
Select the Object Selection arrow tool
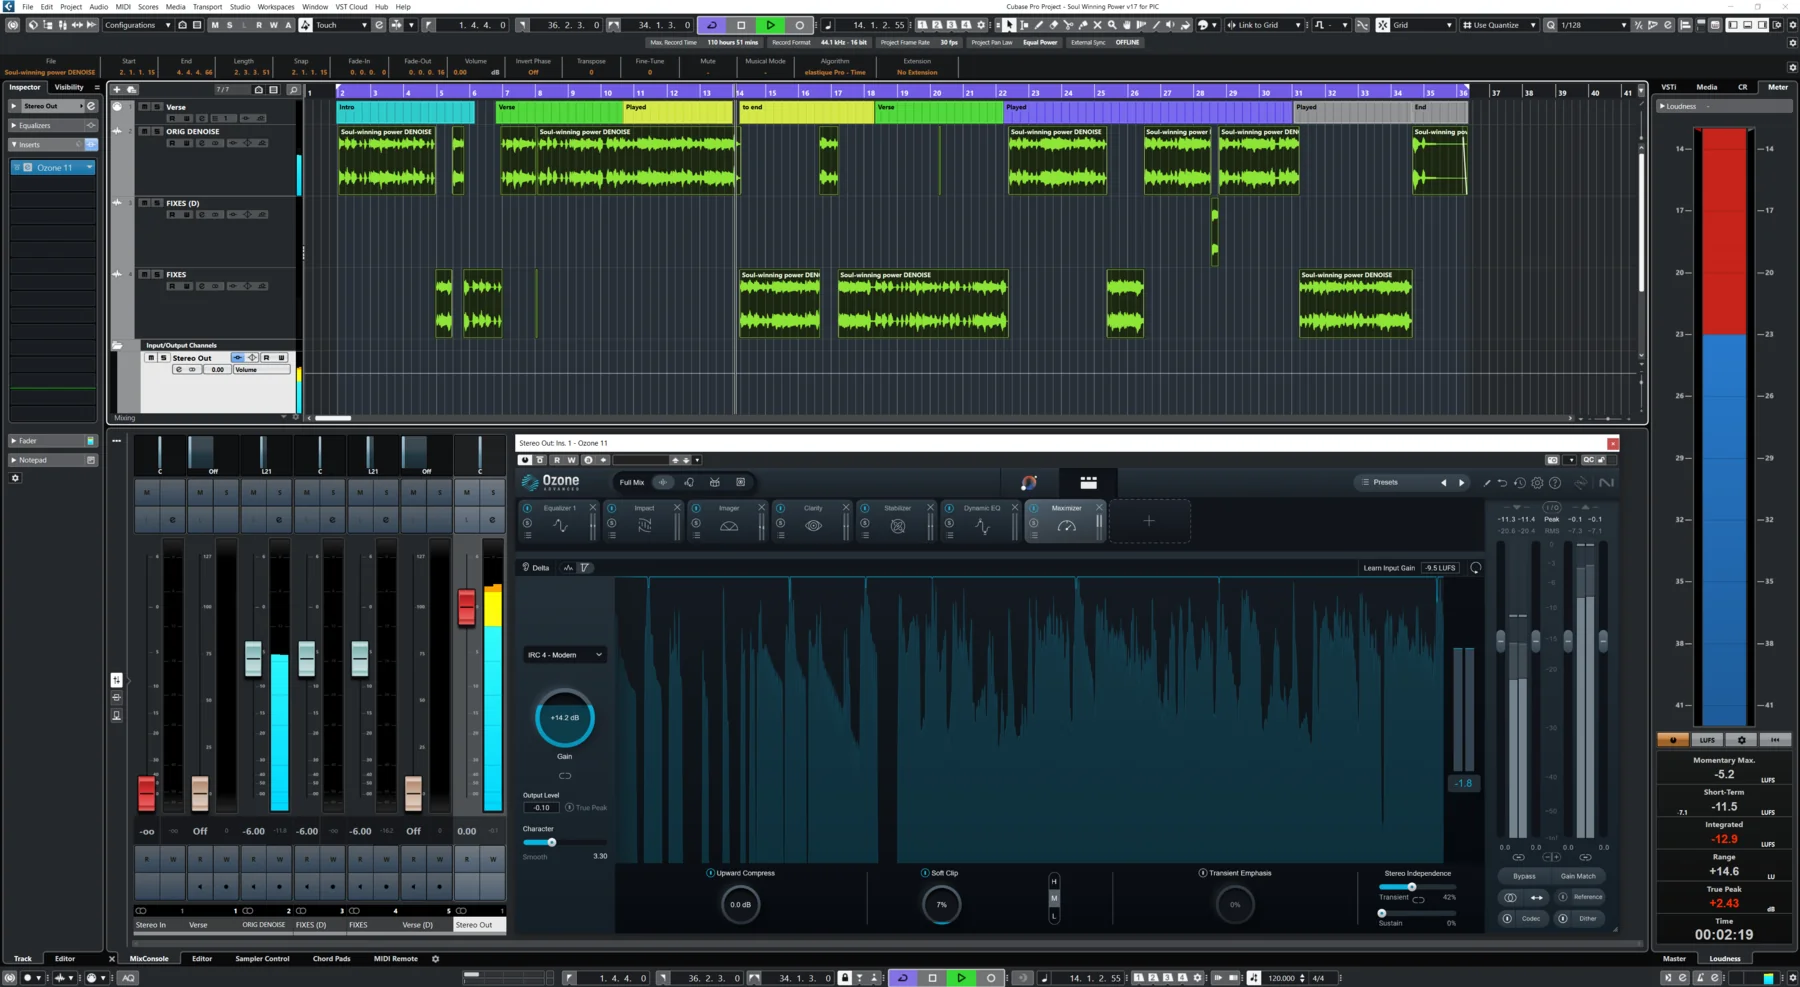[x=1009, y=25]
